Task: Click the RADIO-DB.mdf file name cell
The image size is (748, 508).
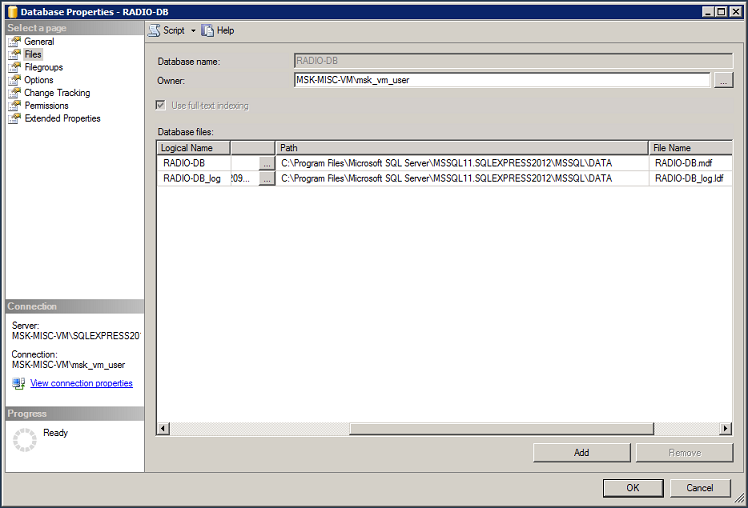Action: [691, 163]
